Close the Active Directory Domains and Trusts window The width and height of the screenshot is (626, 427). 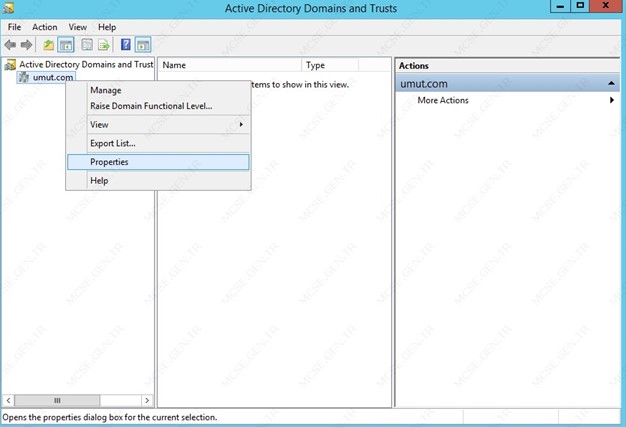(606, 6)
